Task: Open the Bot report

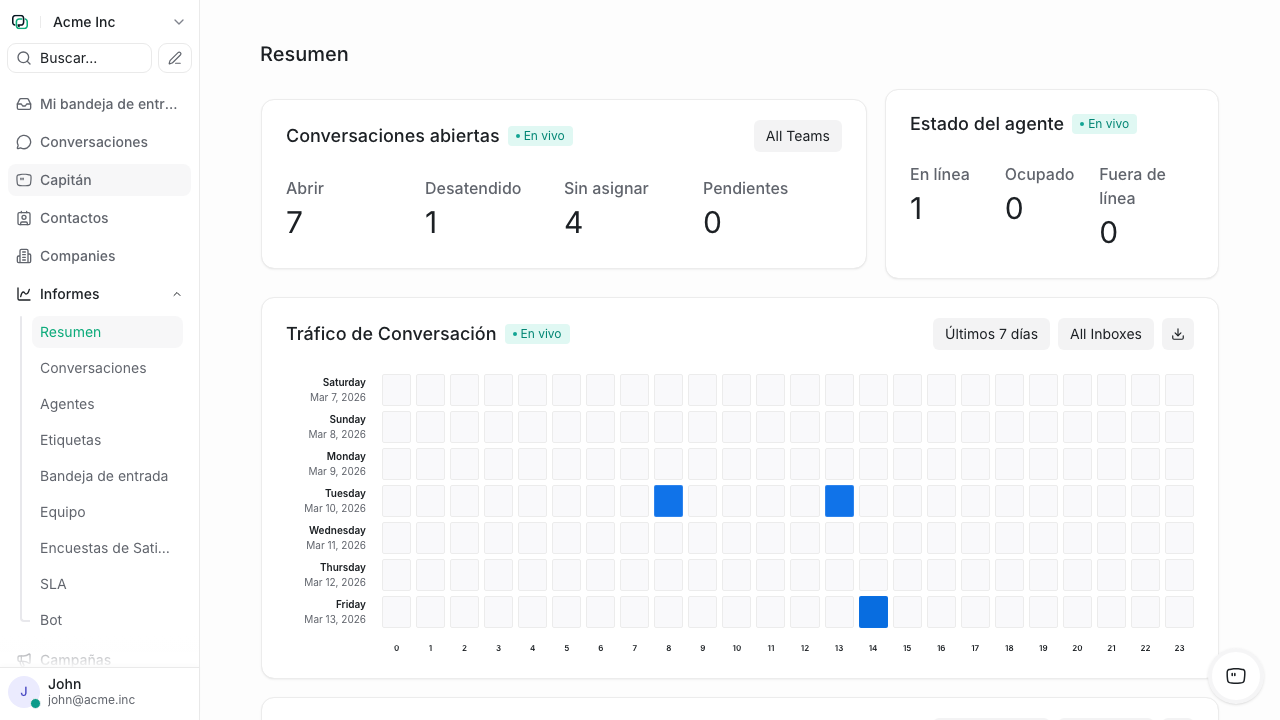Action: [x=51, y=620]
